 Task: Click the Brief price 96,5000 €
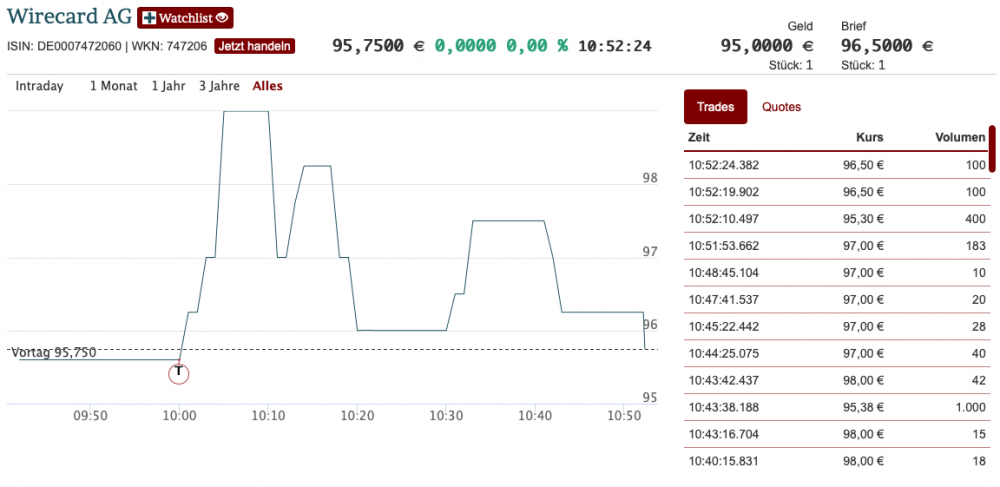887,46
